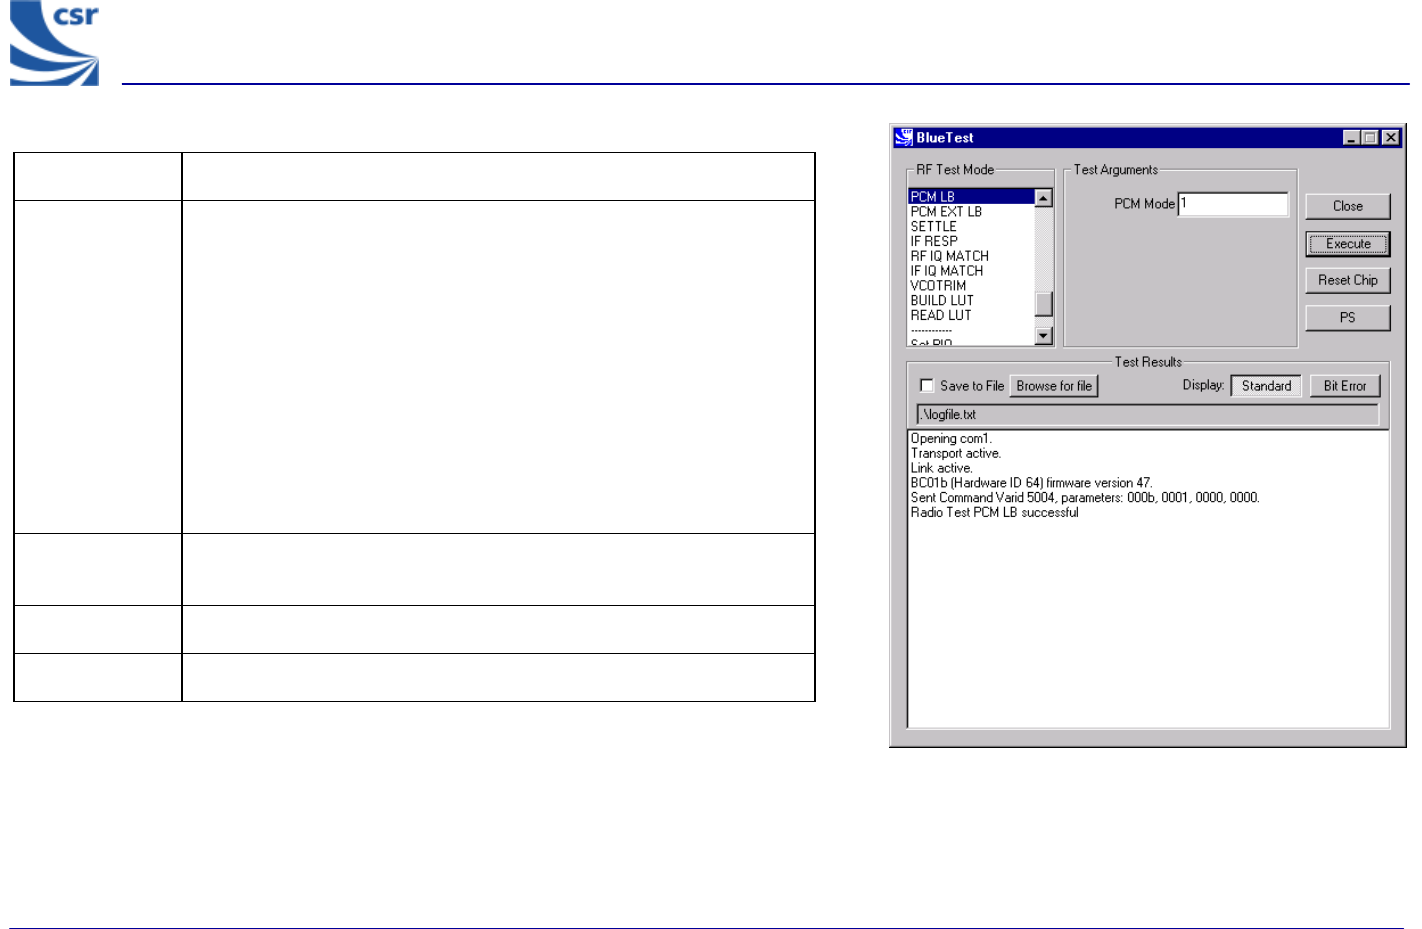Select READ LUT test mode

[x=971, y=315]
